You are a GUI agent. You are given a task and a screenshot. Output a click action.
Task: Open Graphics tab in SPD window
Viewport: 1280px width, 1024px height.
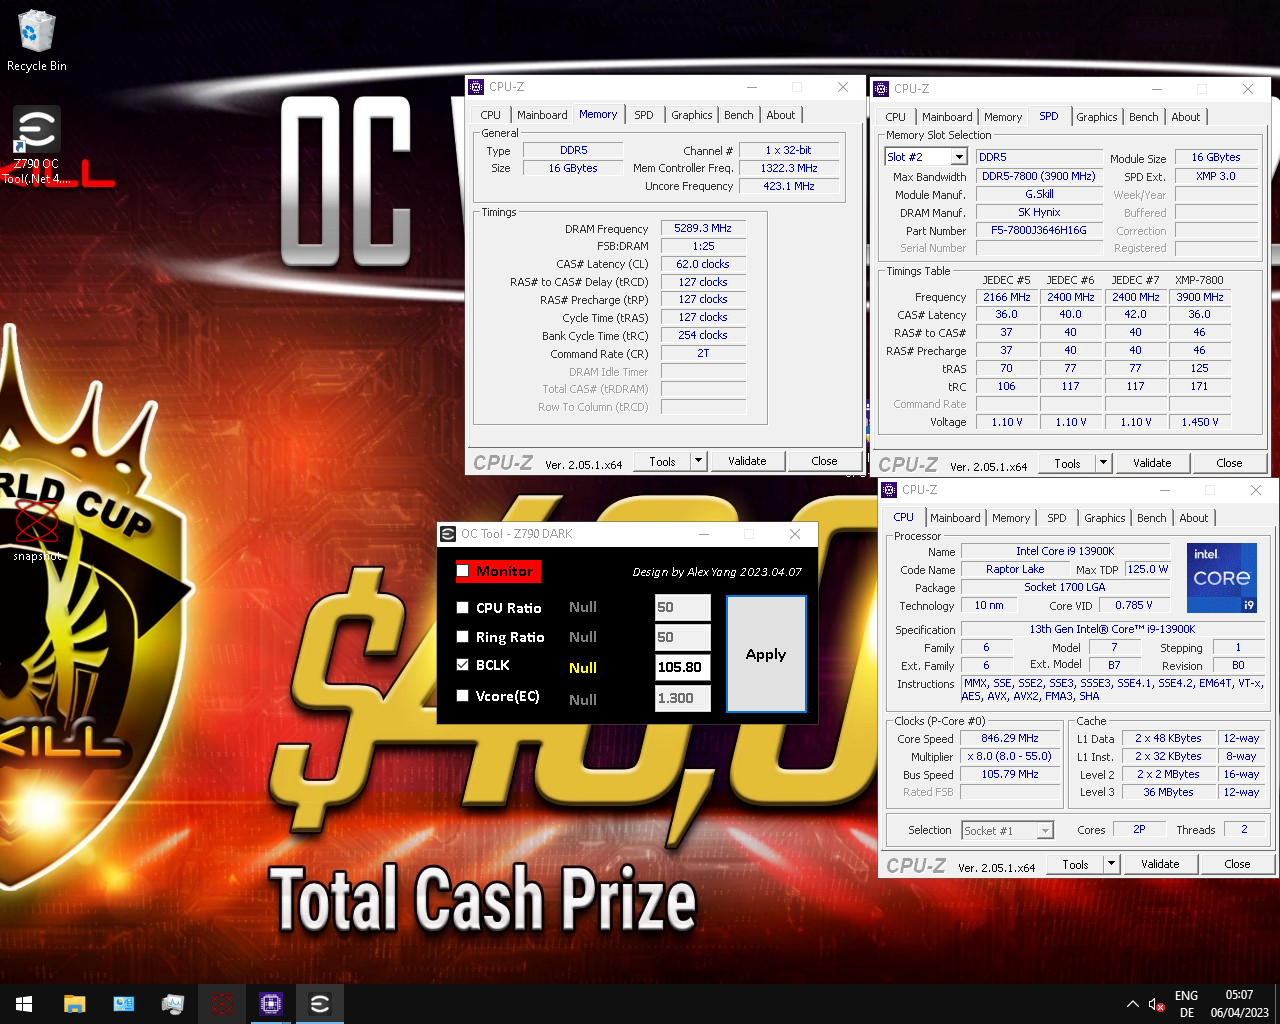click(1097, 117)
